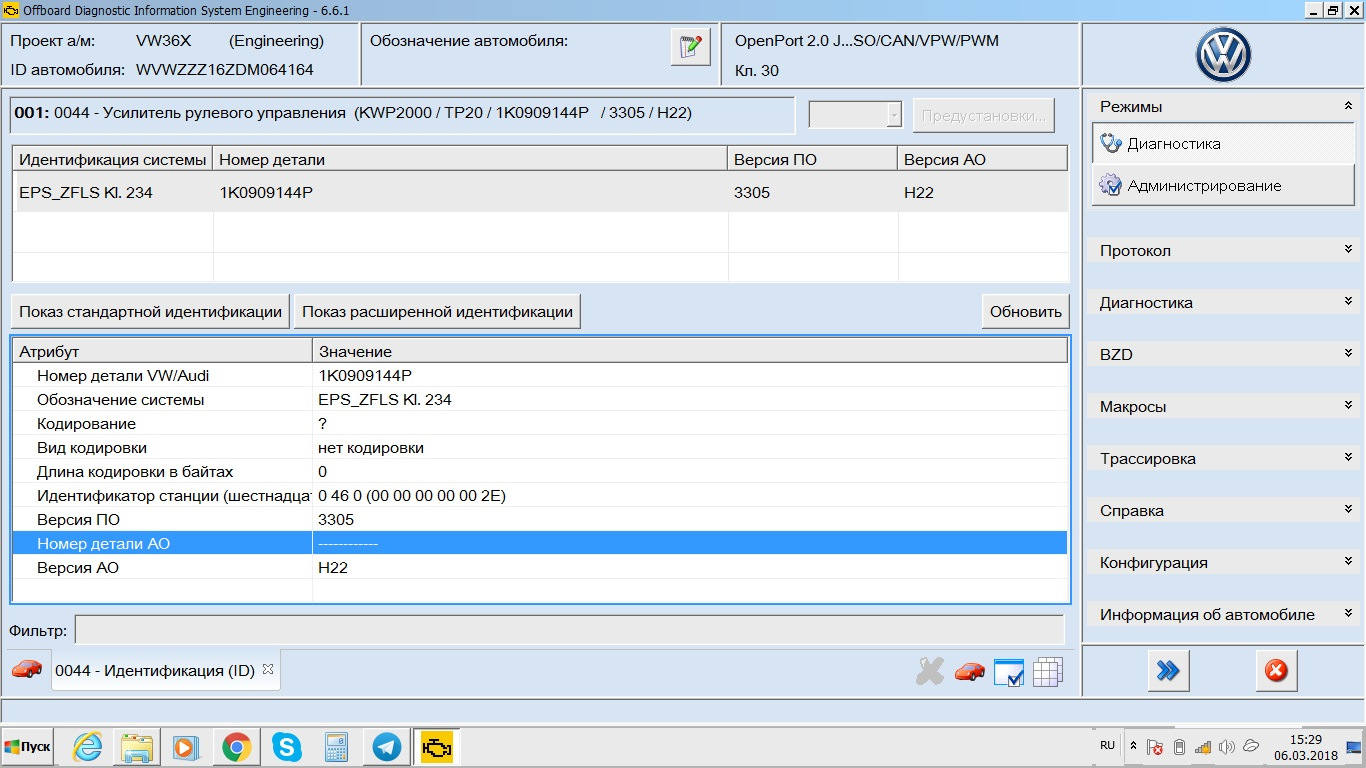Select the highlighted Номер детали АО row
This screenshot has height=768, width=1366.
coord(540,543)
